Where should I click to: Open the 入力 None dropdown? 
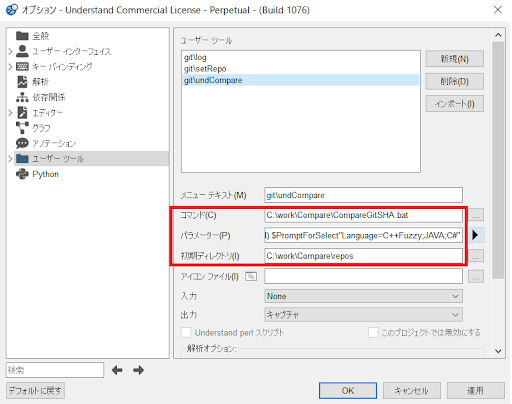pyautogui.click(x=363, y=296)
